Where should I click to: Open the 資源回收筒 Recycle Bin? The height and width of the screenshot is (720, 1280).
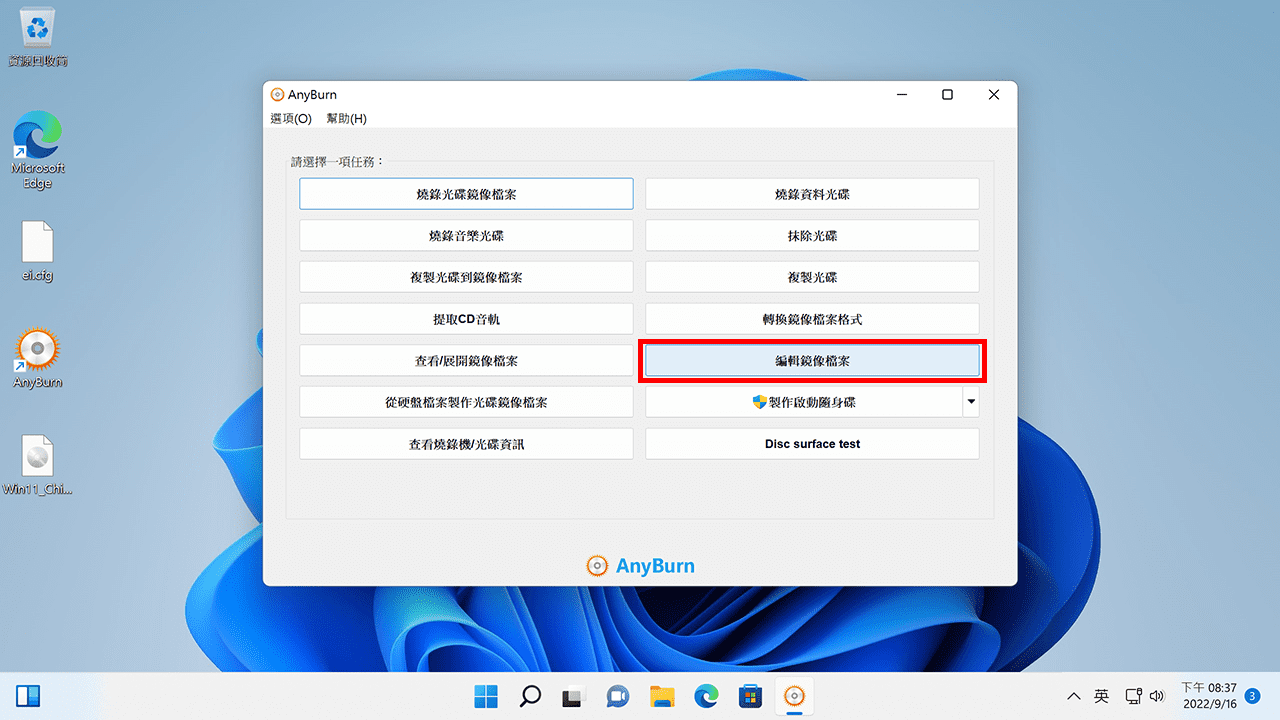(x=37, y=28)
